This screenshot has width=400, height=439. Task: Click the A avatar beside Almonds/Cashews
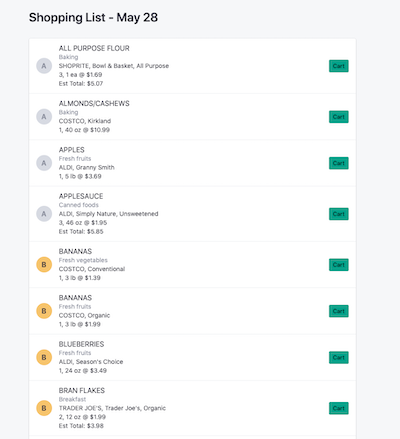point(44,117)
